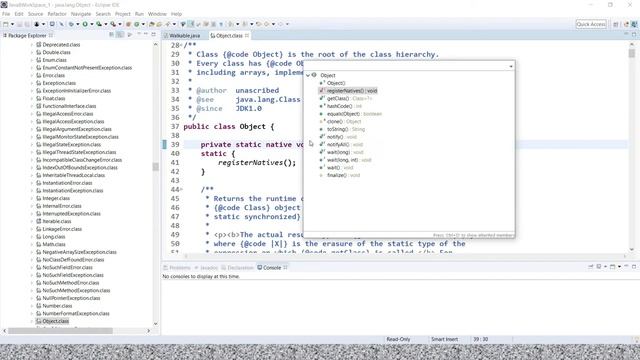This screenshot has width=640, height=360.
Task: Expand the Math.class tree node
Action: [32, 244]
